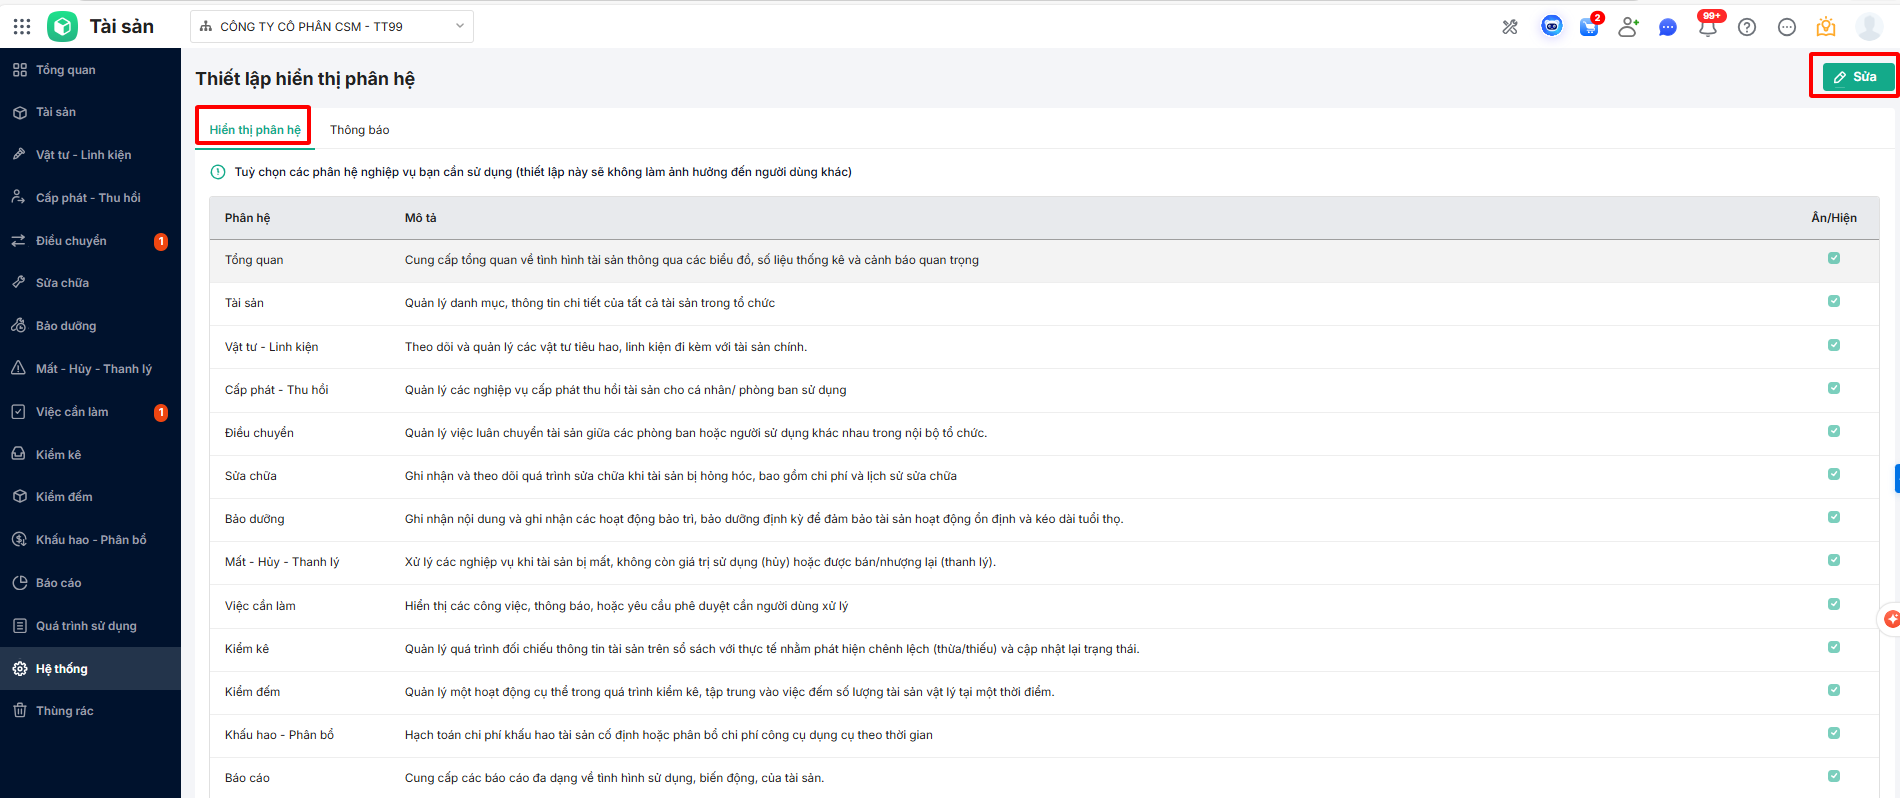This screenshot has height=798, width=1900.
Task: Open the shopping cart icon
Action: click(x=1589, y=27)
